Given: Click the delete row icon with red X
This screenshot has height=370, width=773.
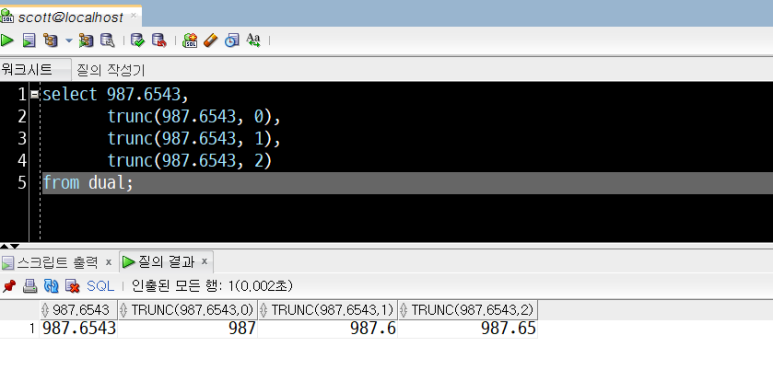Looking at the screenshot, I should tap(72, 286).
